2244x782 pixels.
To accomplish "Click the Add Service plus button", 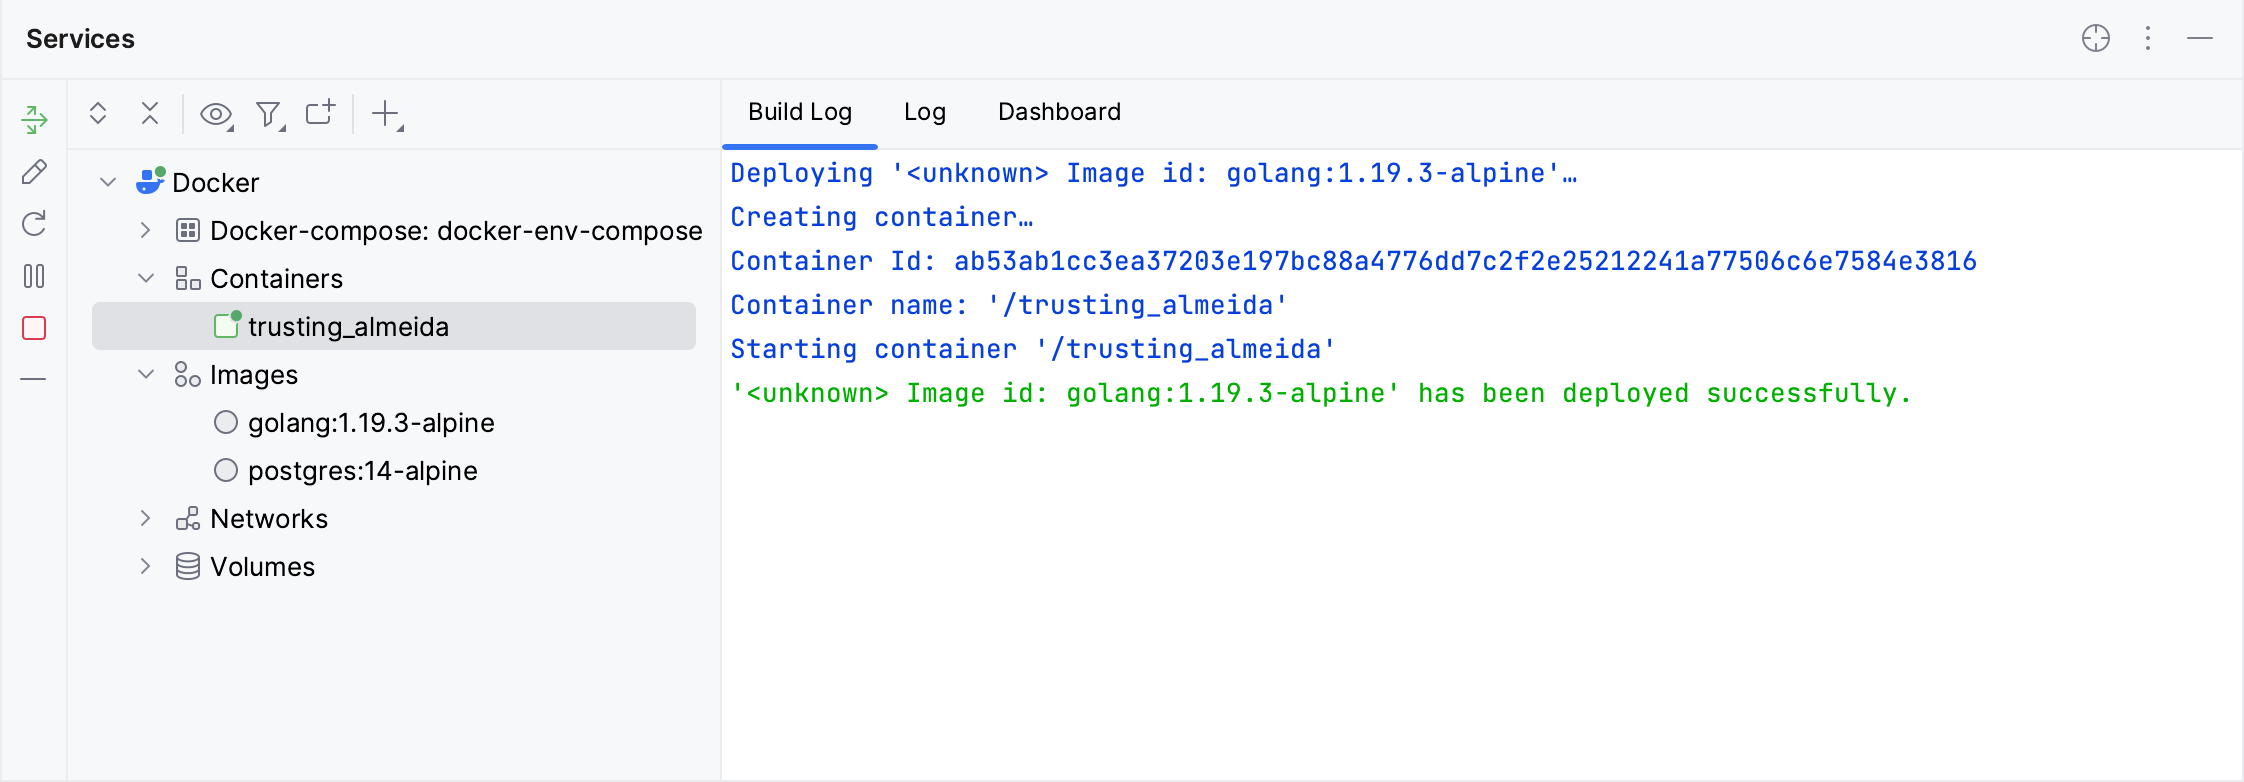I will point(386,114).
